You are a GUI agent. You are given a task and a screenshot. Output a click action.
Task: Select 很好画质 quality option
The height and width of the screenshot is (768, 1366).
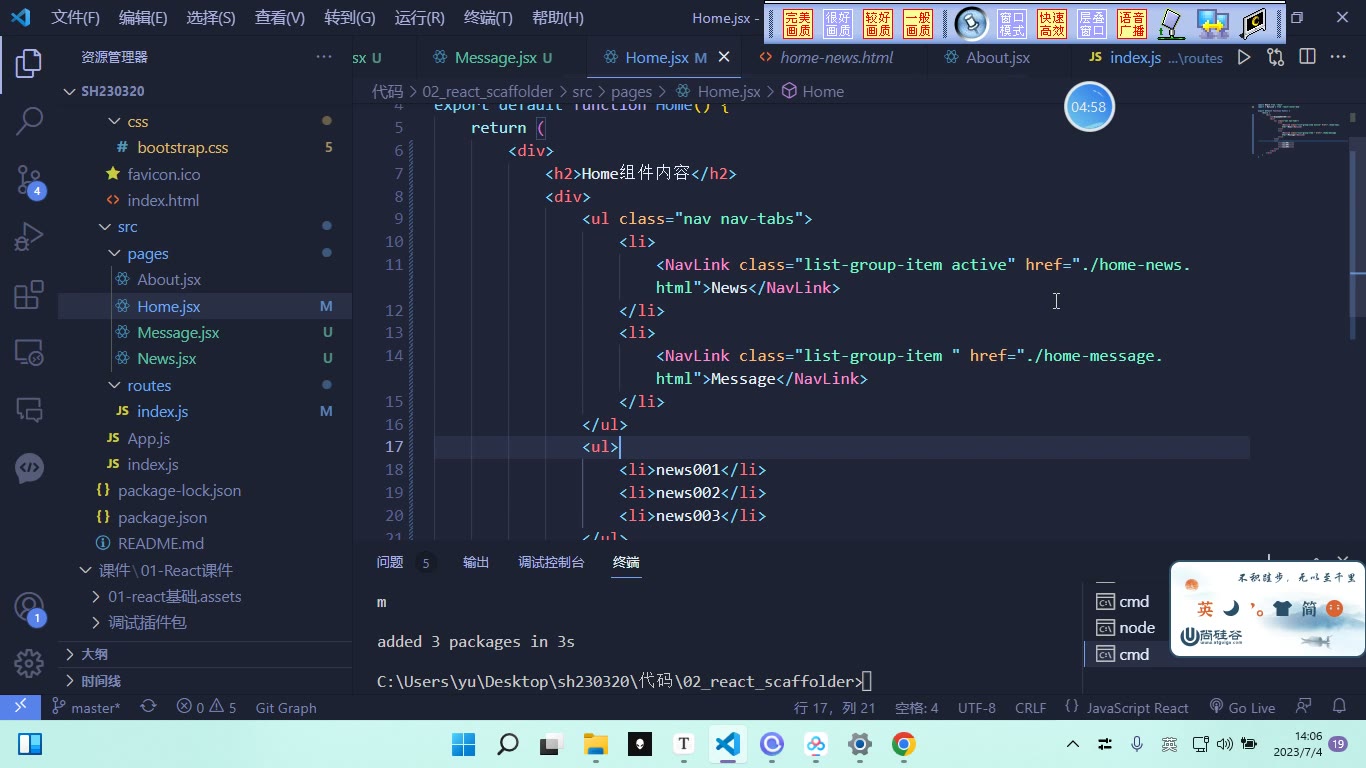pos(838,24)
